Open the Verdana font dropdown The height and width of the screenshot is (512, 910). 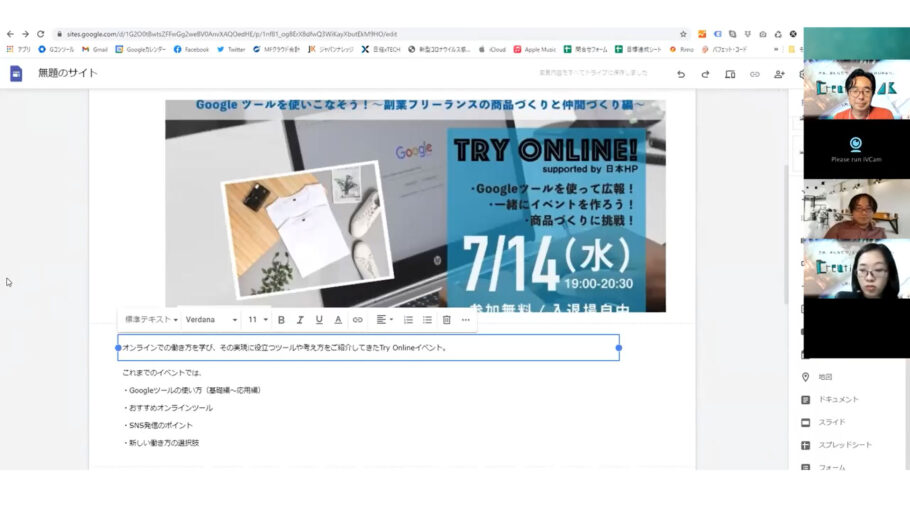coord(211,320)
